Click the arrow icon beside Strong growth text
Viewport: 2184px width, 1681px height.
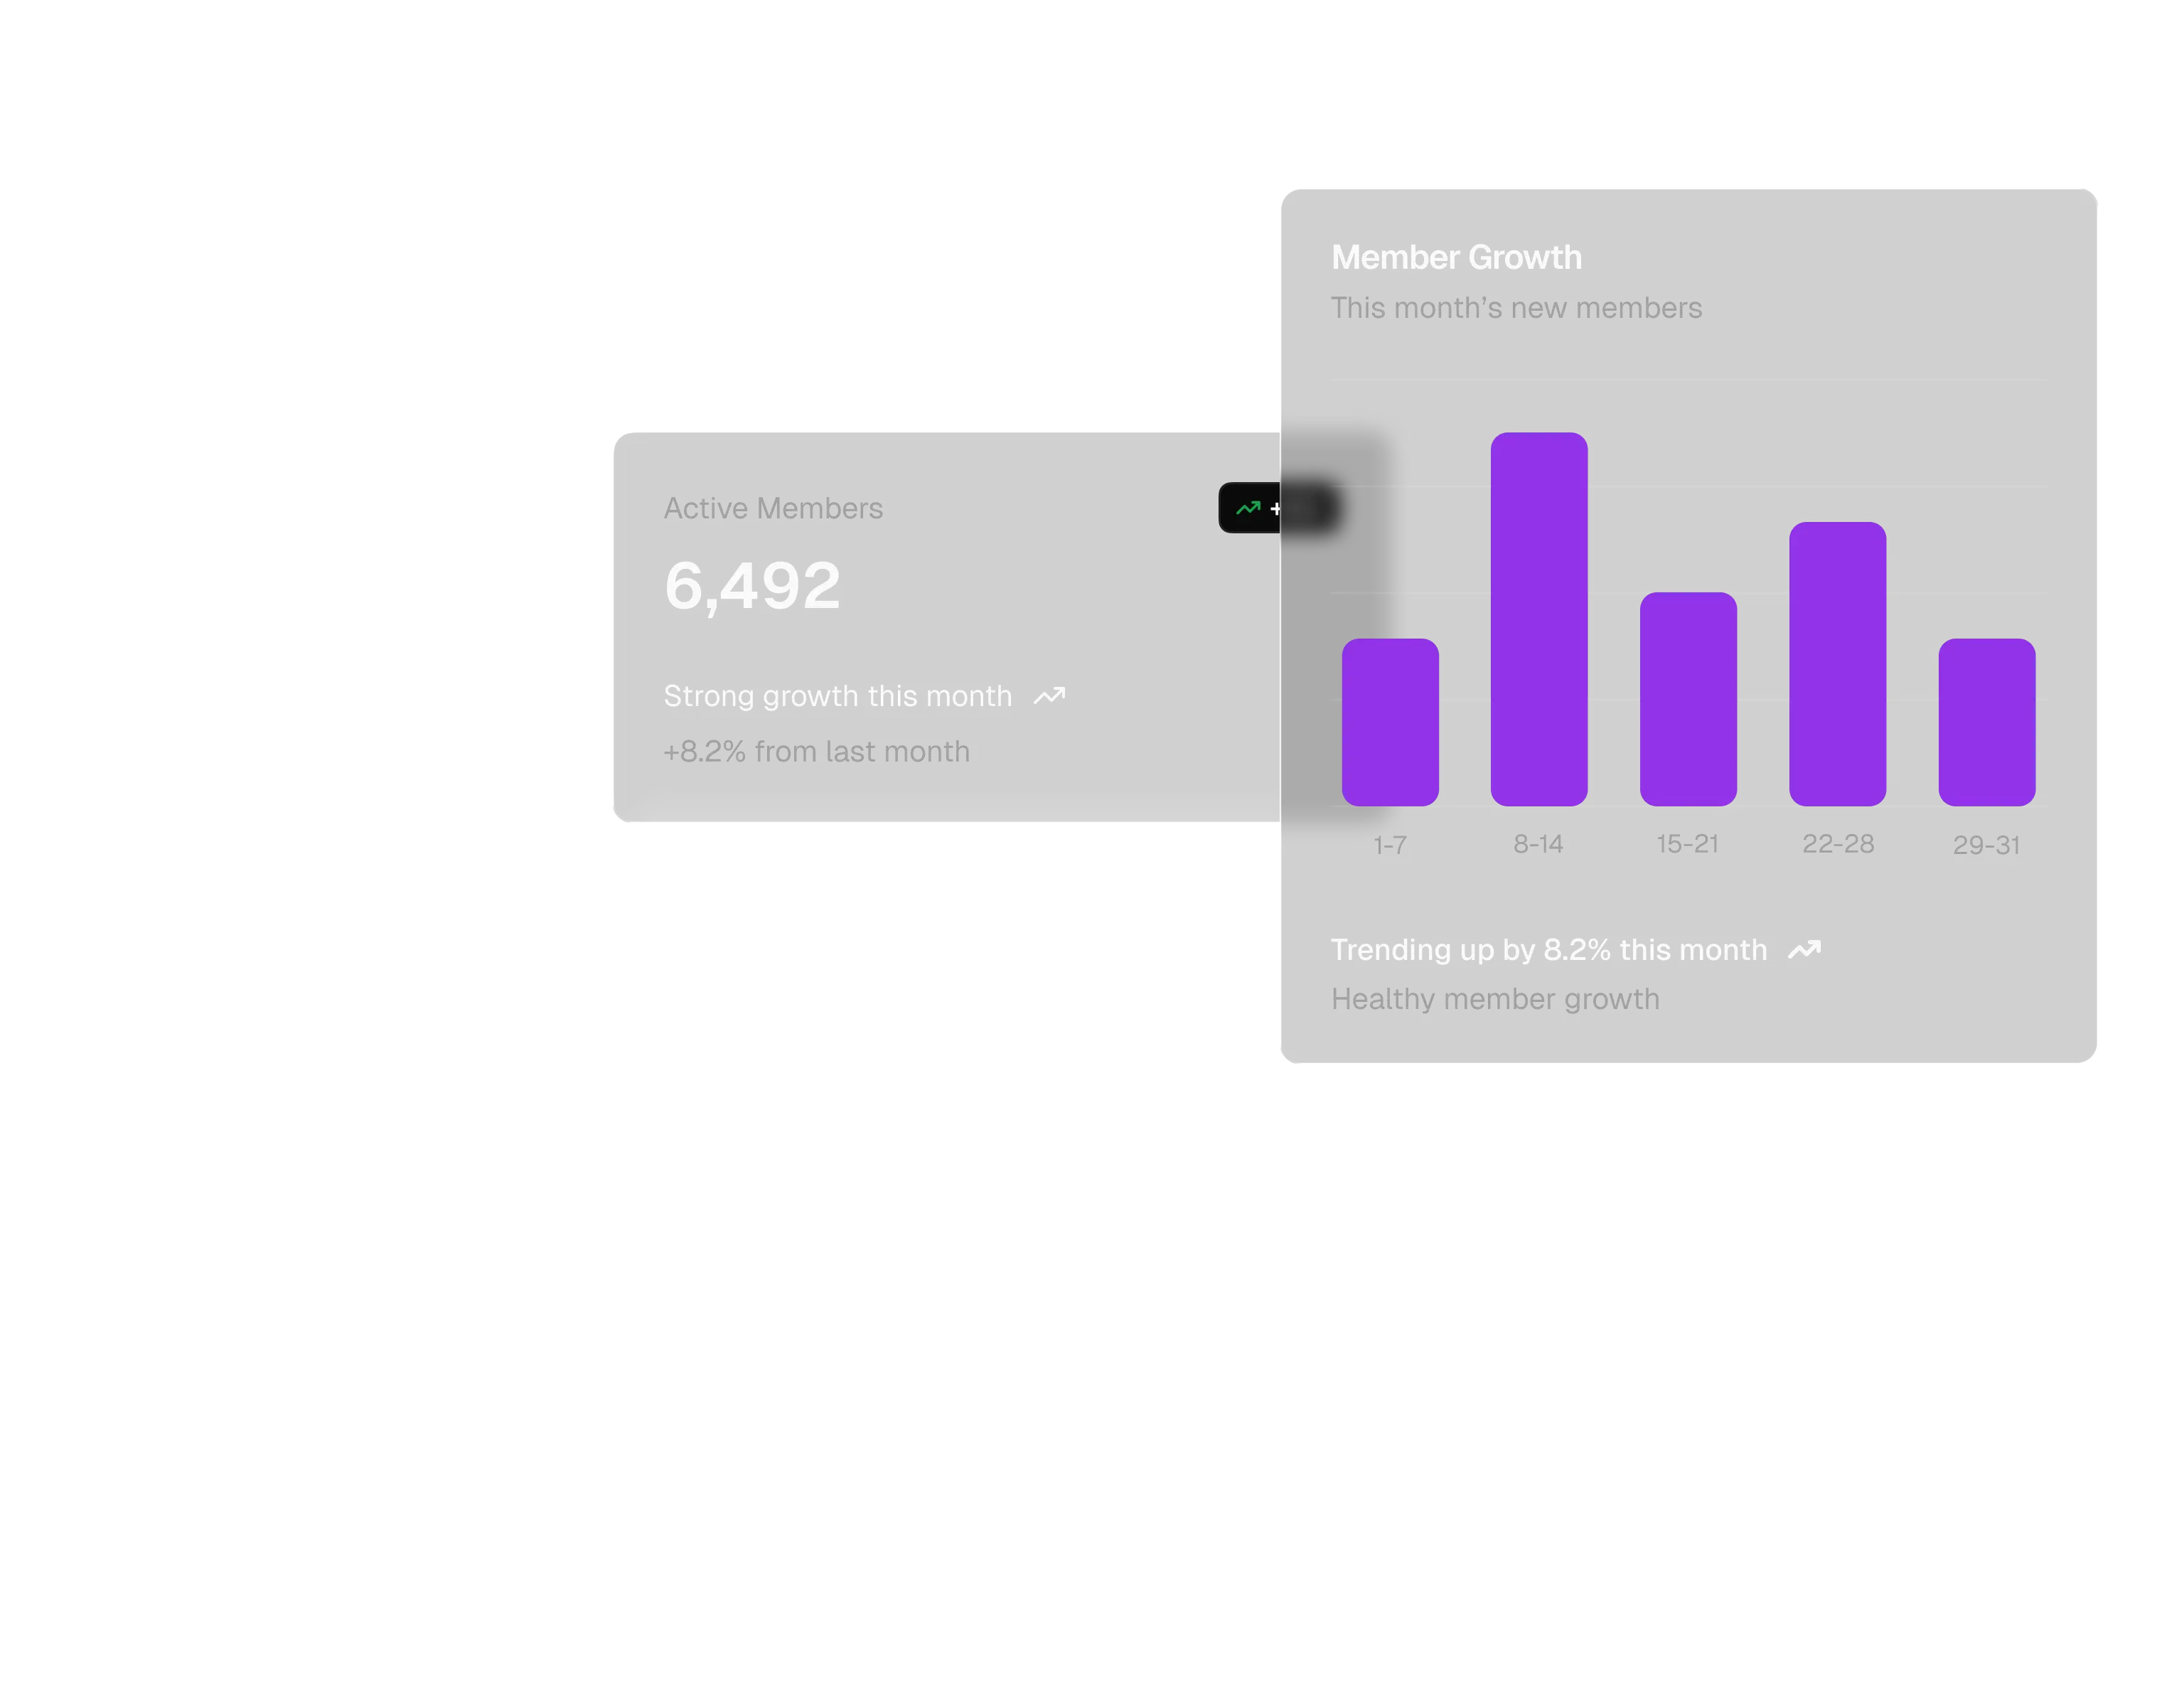(x=1049, y=695)
